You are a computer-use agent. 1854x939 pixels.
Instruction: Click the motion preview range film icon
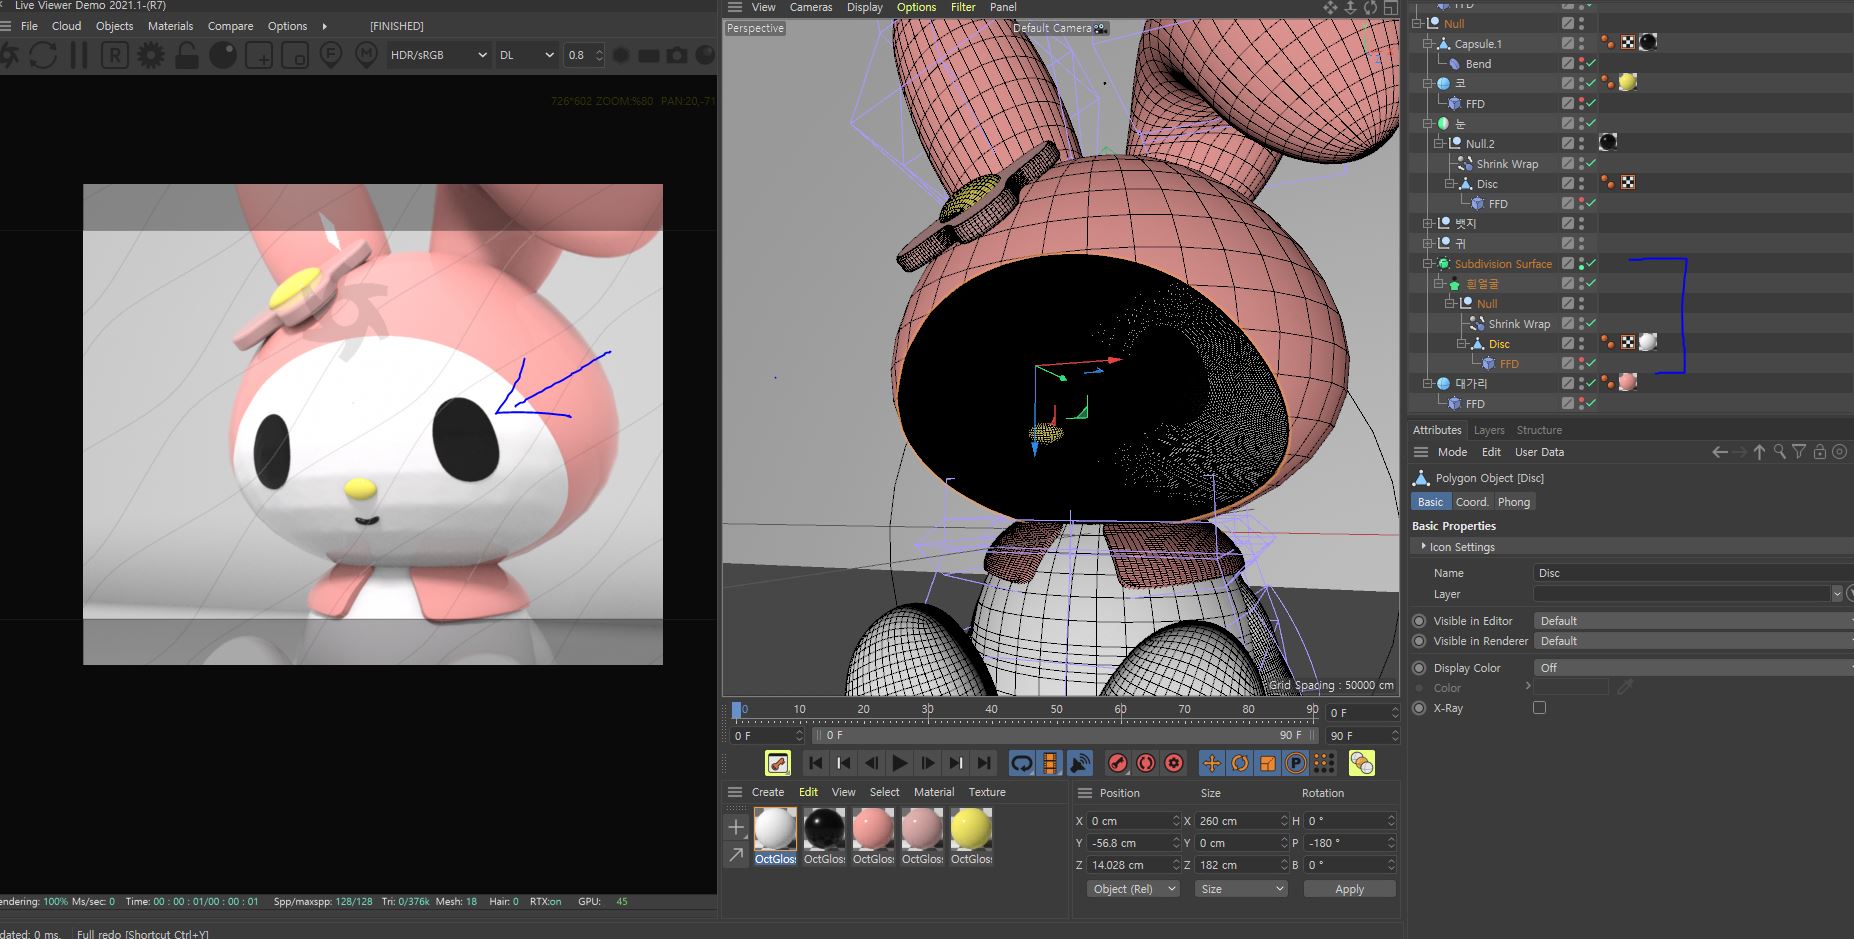click(1050, 763)
